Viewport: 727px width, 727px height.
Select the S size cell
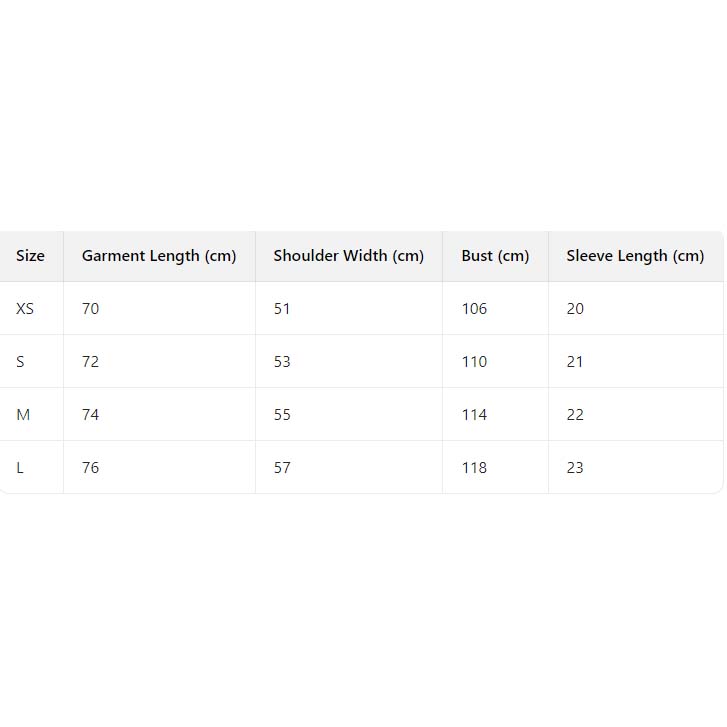(20, 362)
